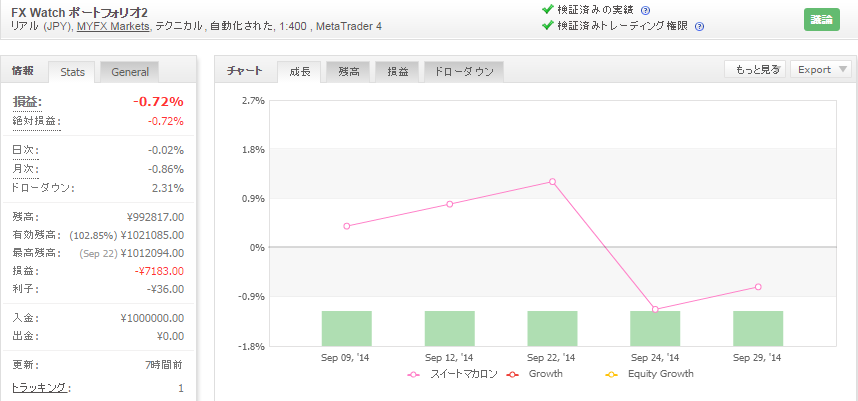Open the トラッキング link
This screenshot has height=401, width=858.
(x=42, y=388)
